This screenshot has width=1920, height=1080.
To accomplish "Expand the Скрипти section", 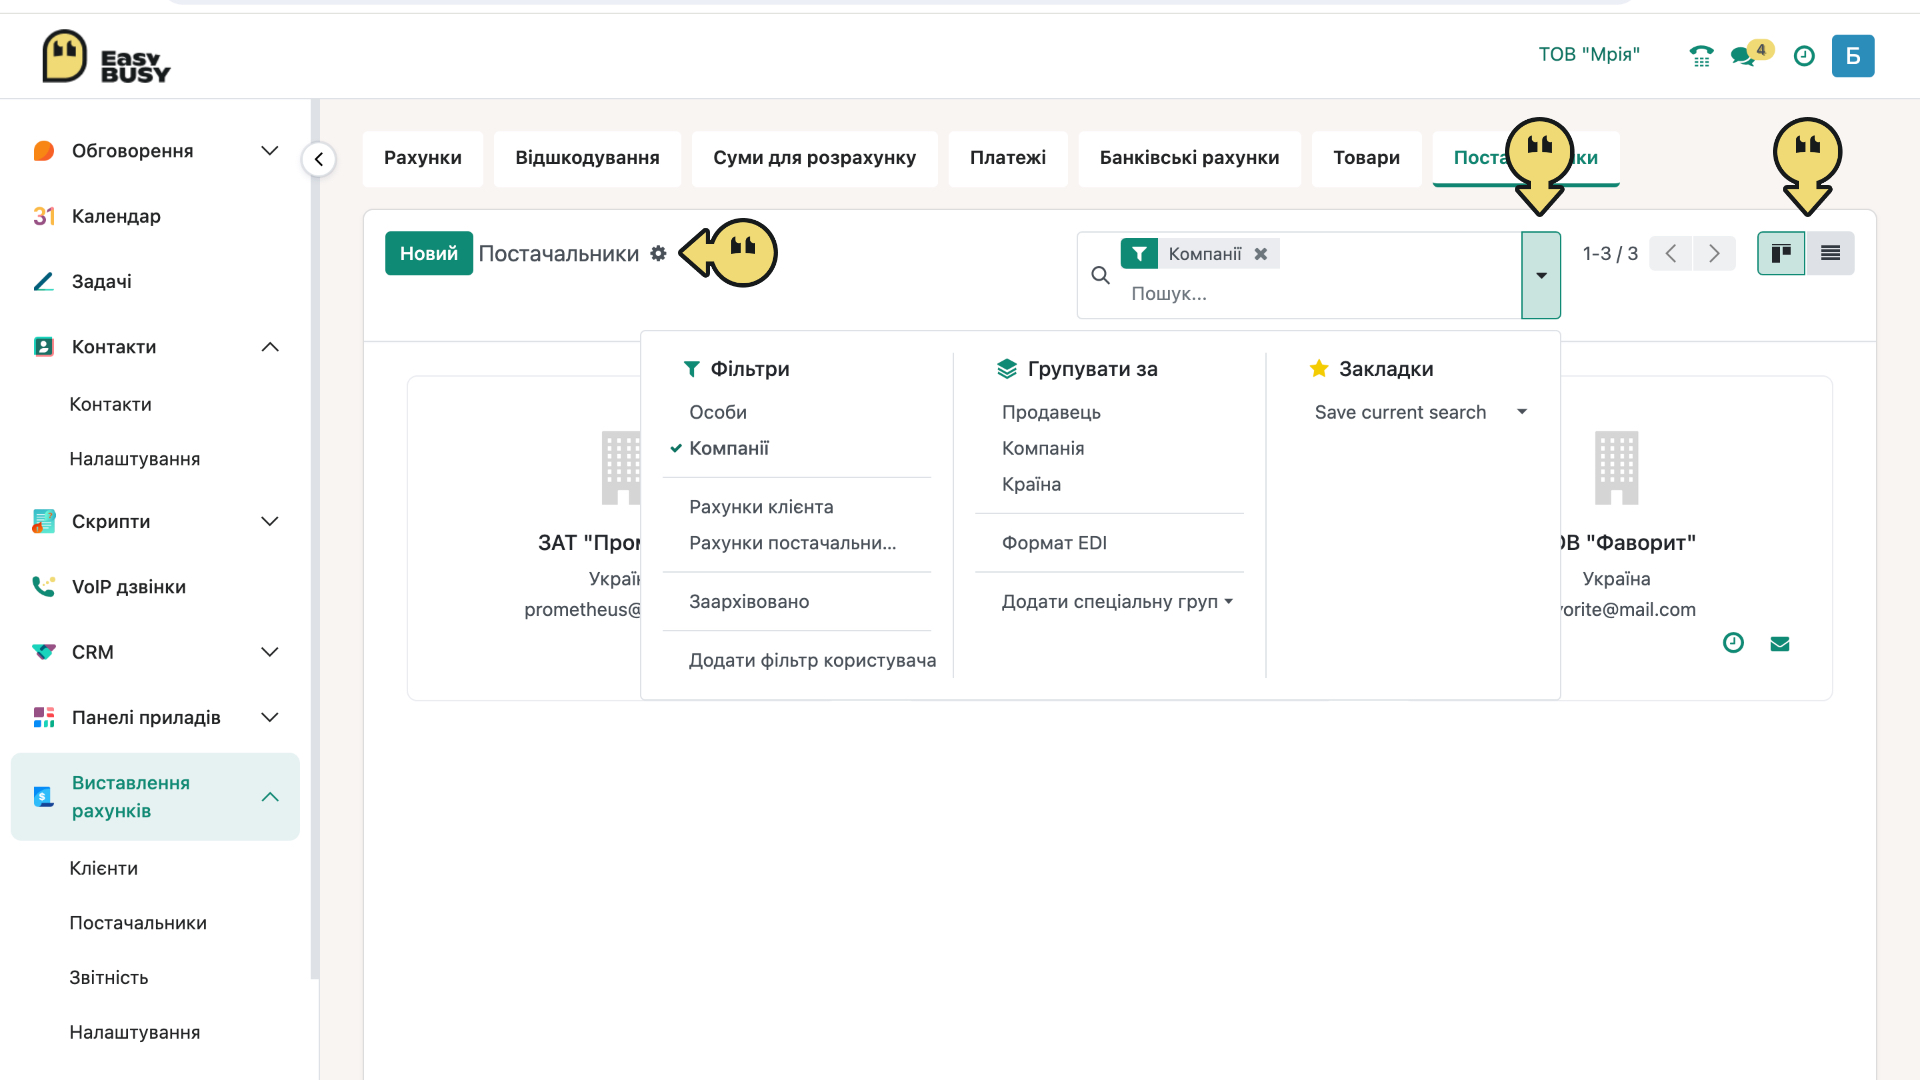I will click(x=269, y=521).
